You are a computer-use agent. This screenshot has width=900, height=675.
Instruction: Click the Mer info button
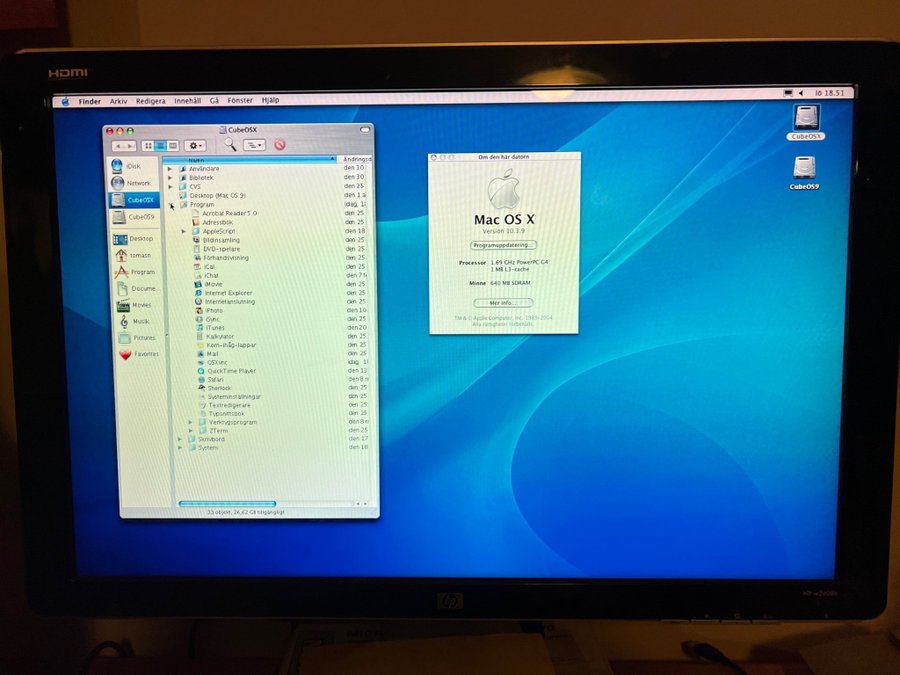pyautogui.click(x=504, y=302)
